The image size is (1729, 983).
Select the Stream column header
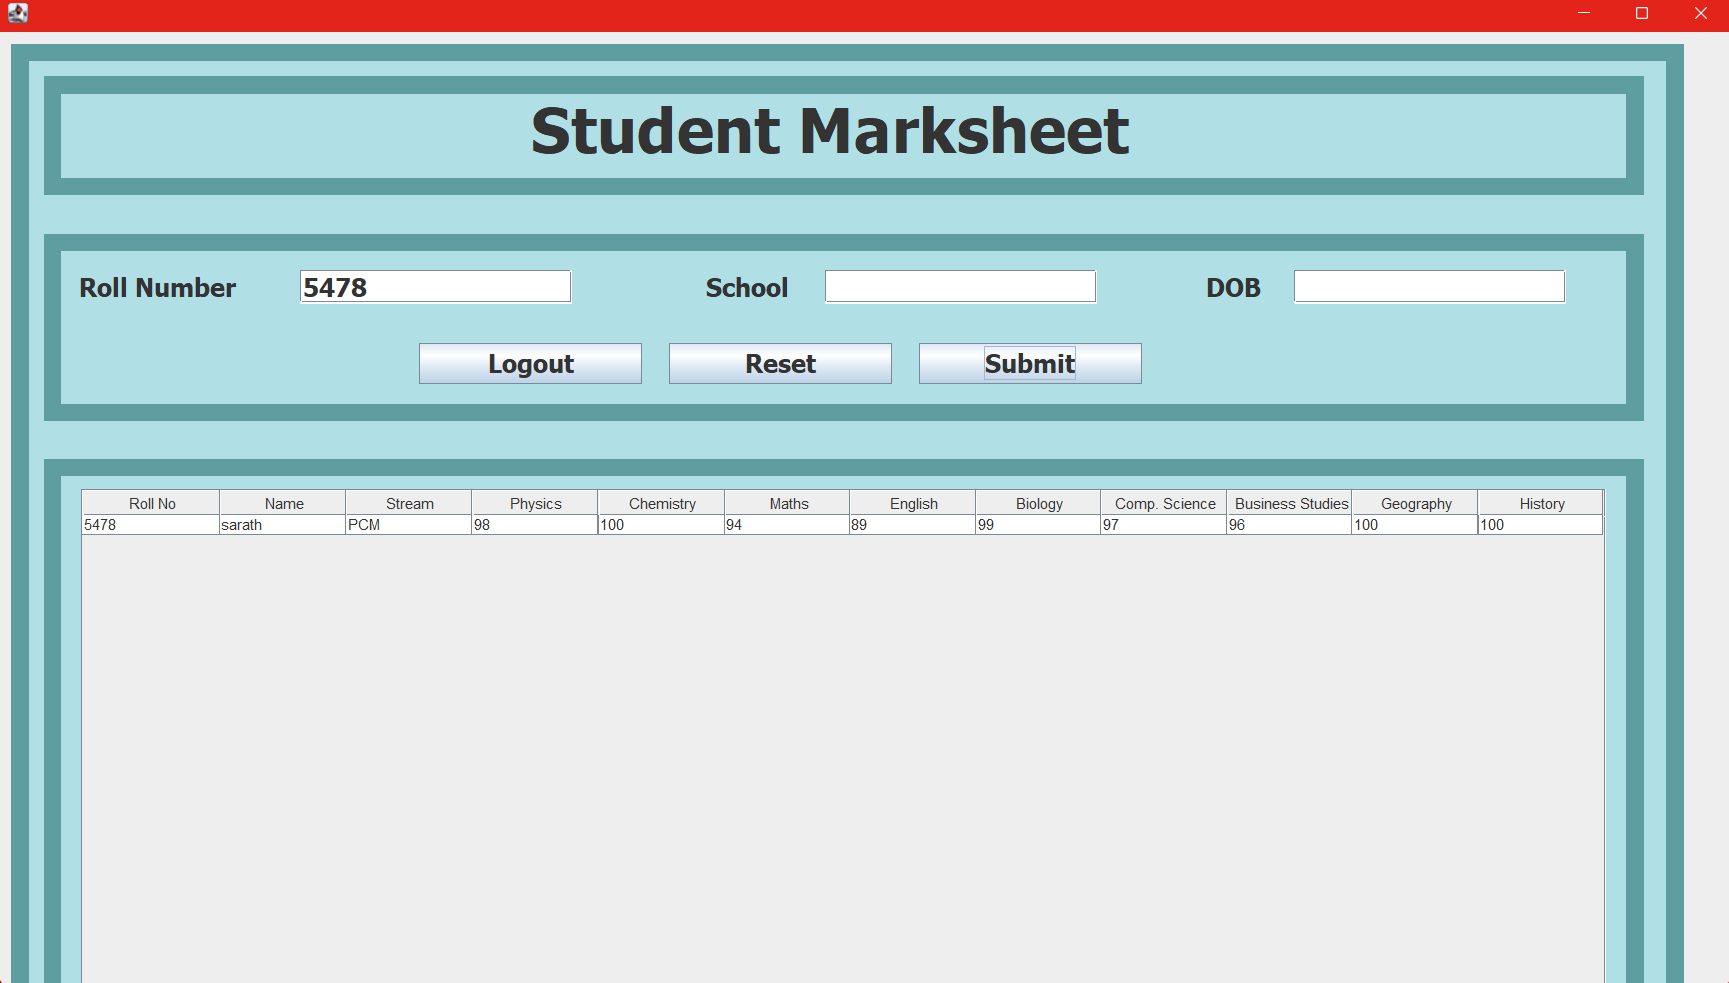[409, 503]
